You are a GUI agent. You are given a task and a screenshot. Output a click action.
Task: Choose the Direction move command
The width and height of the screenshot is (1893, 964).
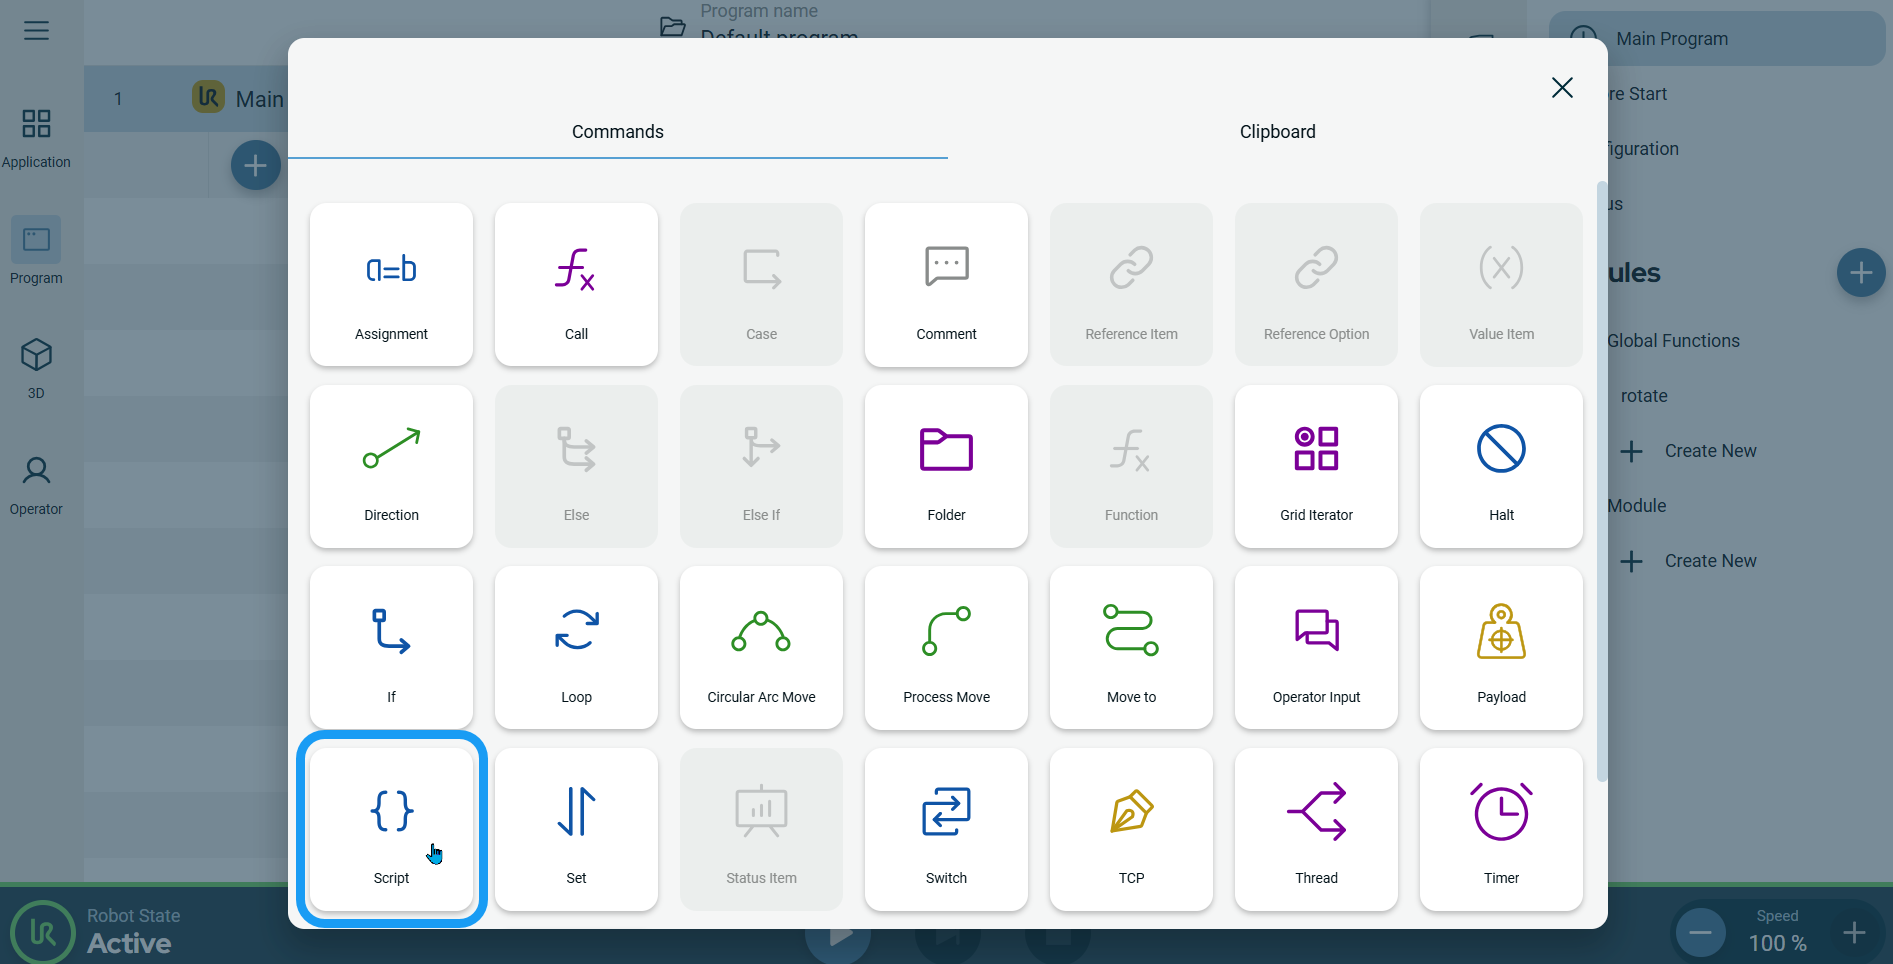391,467
